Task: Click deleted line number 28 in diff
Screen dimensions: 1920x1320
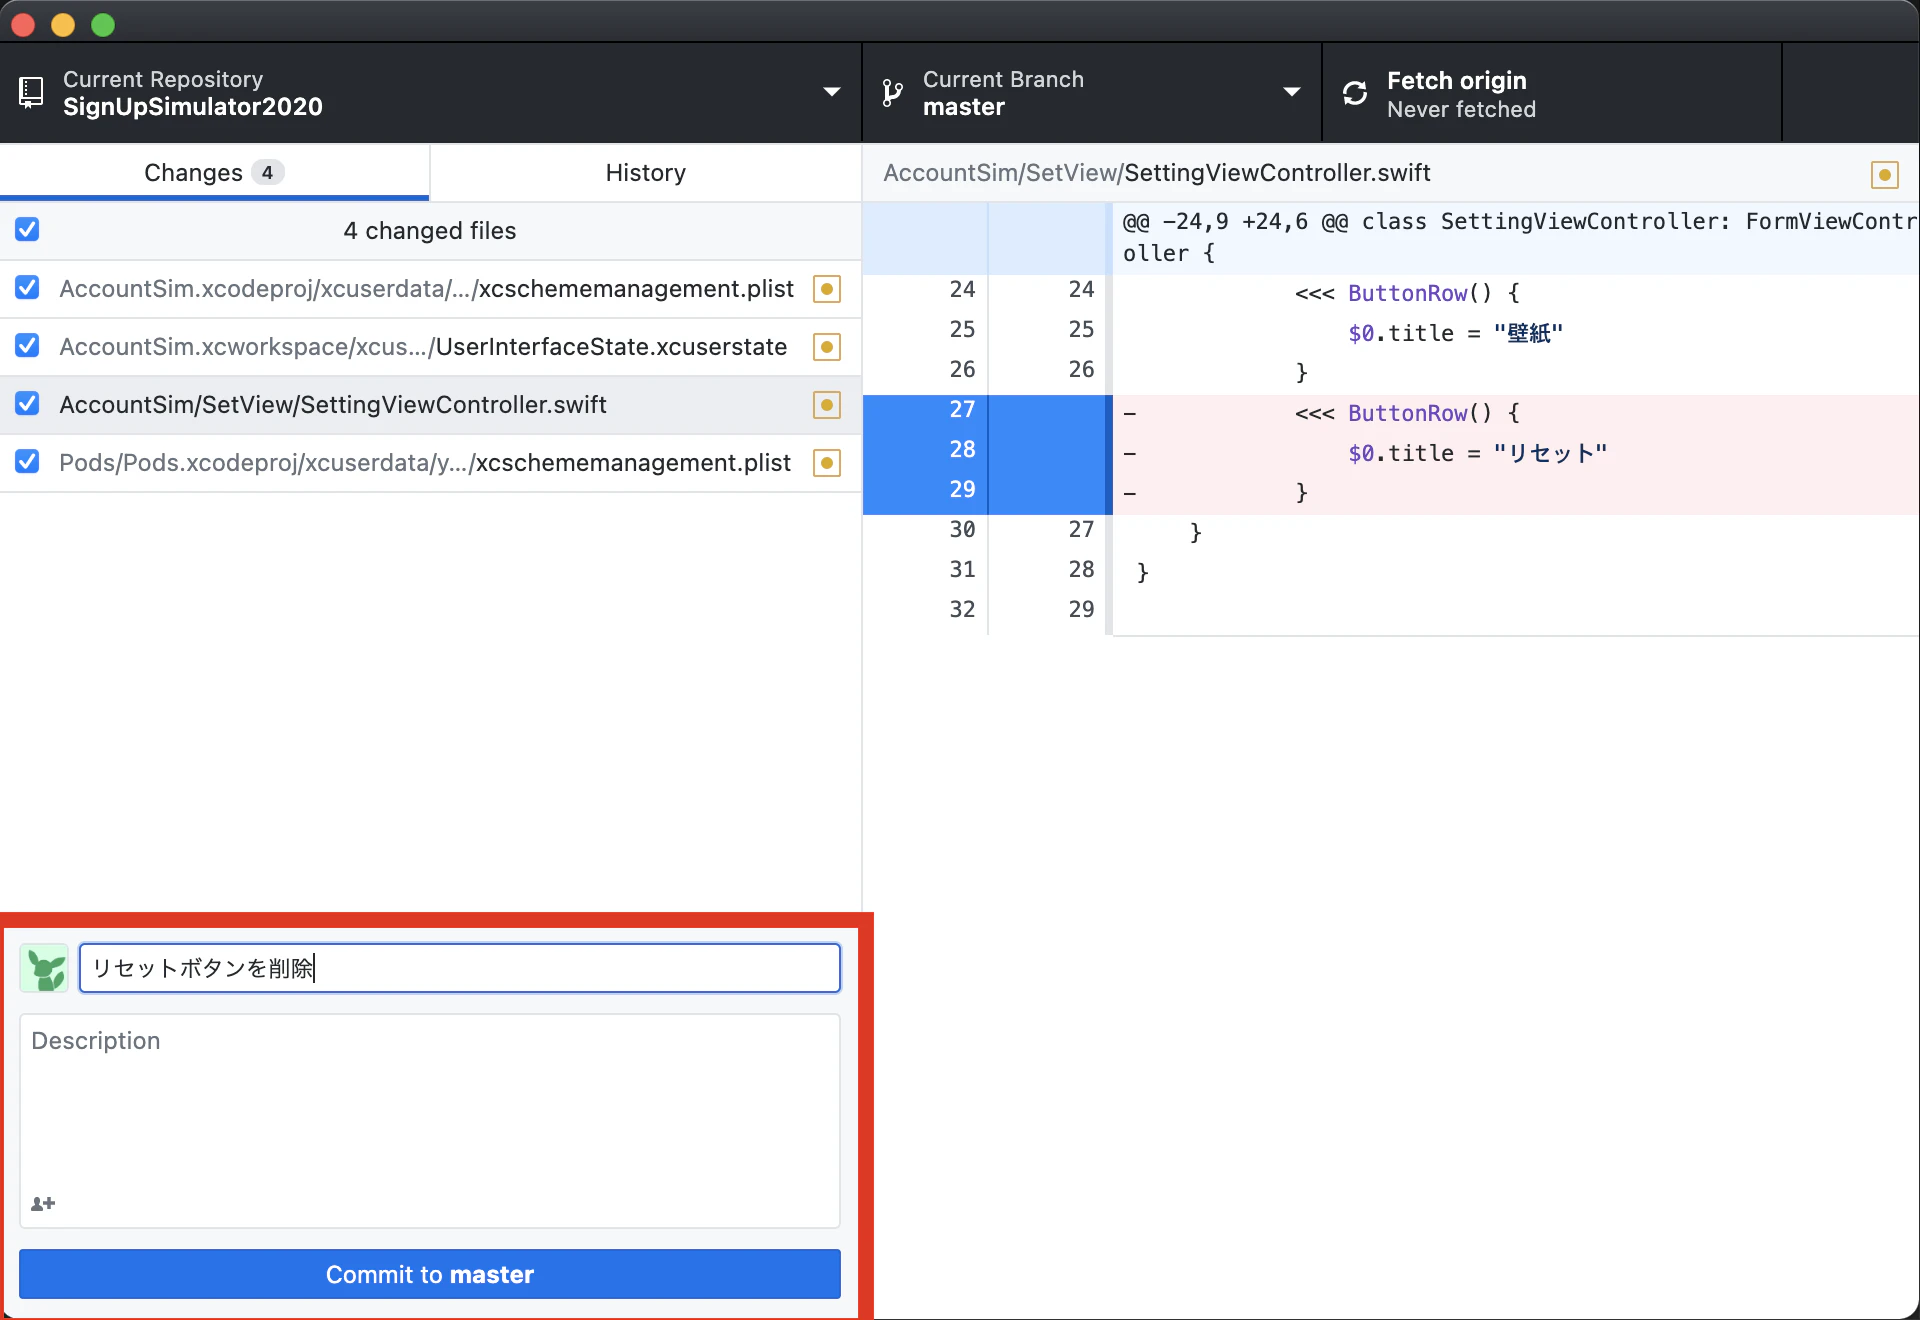Action: 962,450
